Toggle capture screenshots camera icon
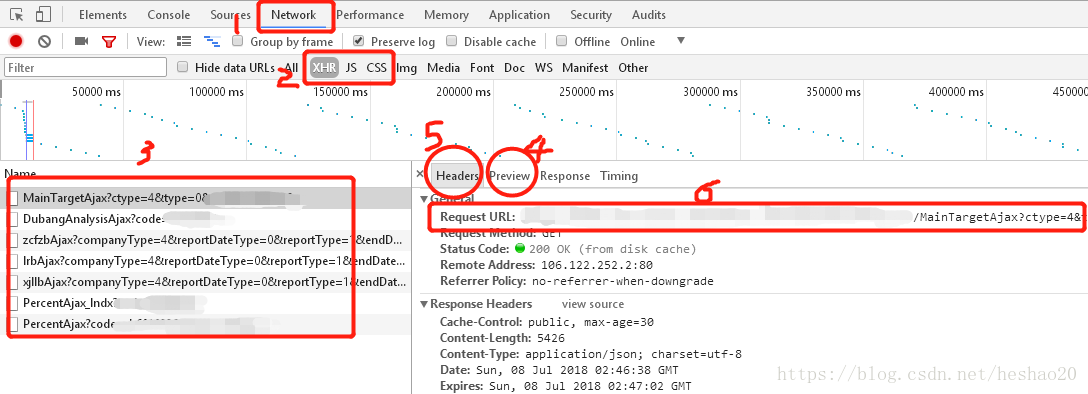The width and height of the screenshot is (1088, 394). (x=81, y=42)
